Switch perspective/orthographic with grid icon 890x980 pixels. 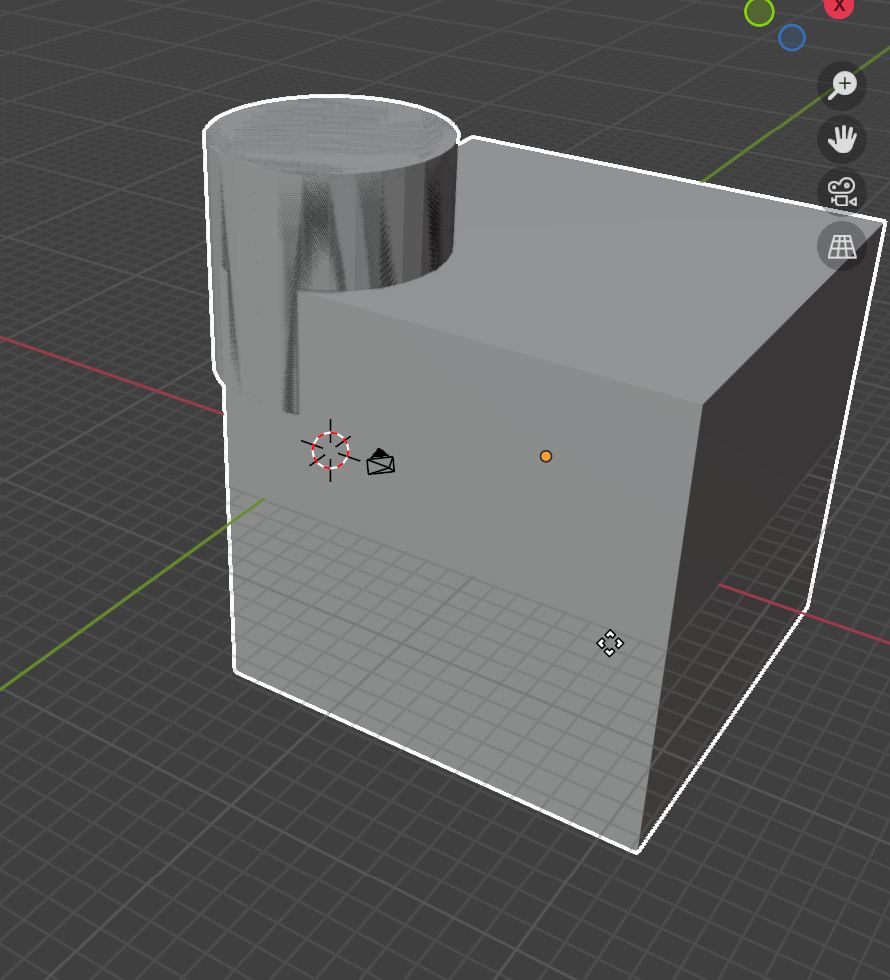click(842, 246)
